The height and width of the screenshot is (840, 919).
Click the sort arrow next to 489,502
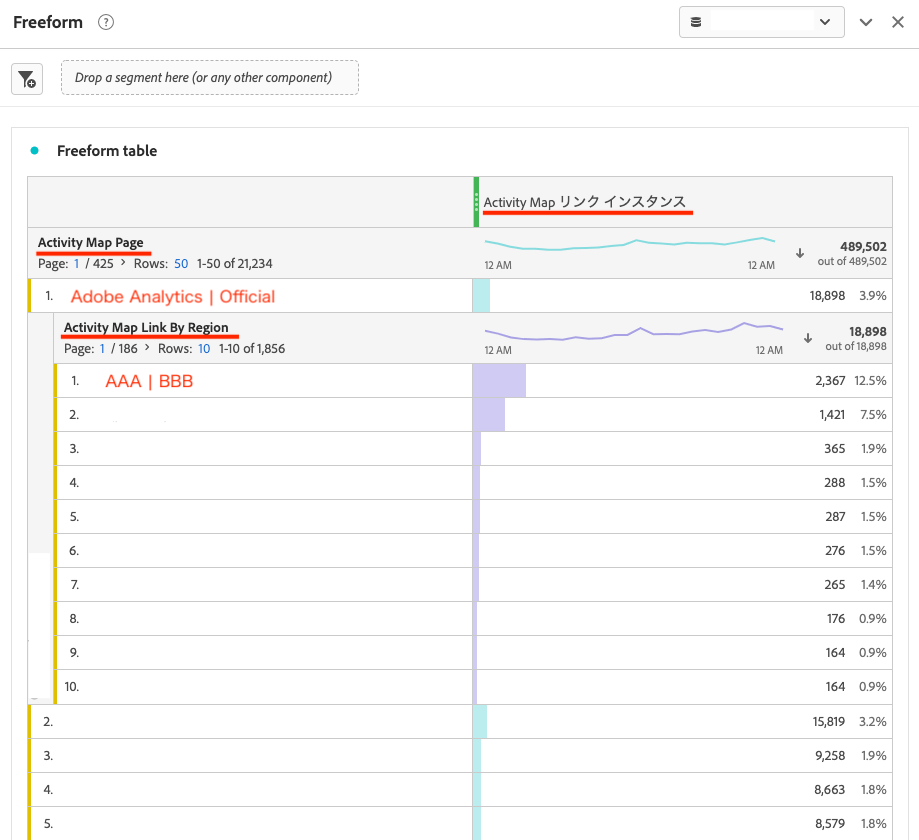(x=800, y=253)
